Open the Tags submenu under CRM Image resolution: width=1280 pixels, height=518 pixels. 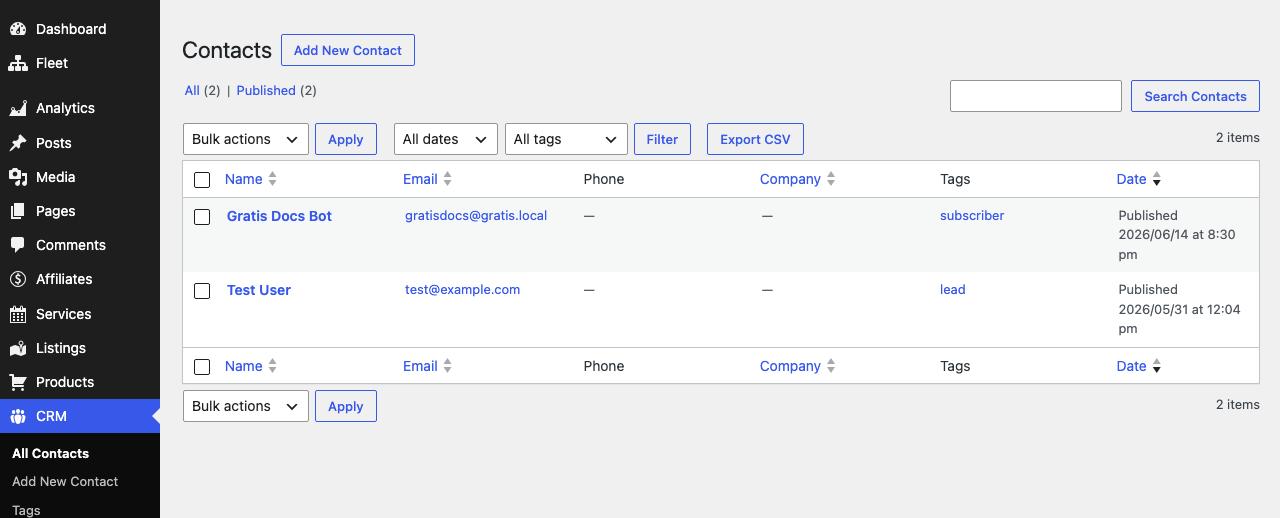coord(26,510)
